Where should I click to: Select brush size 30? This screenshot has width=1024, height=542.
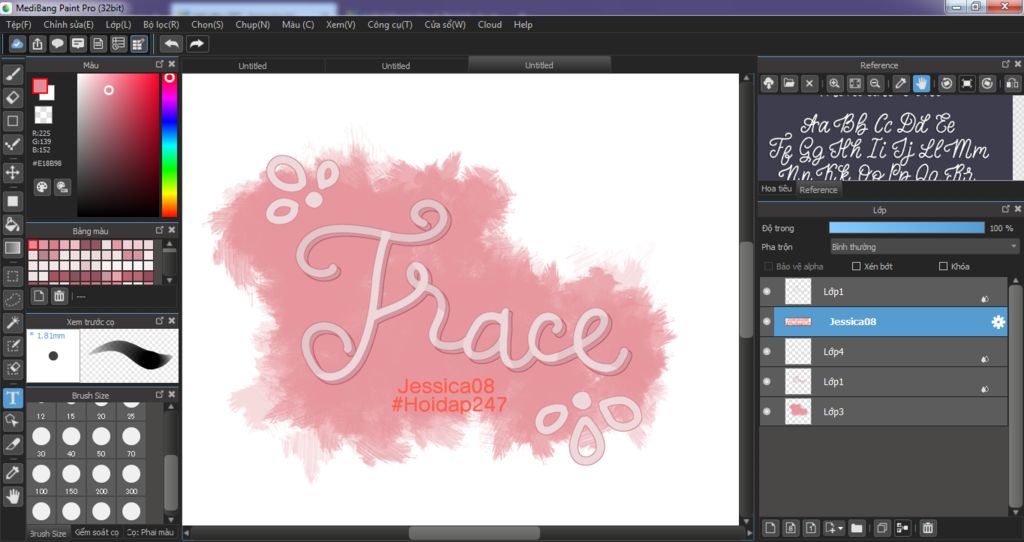pyautogui.click(x=41, y=440)
